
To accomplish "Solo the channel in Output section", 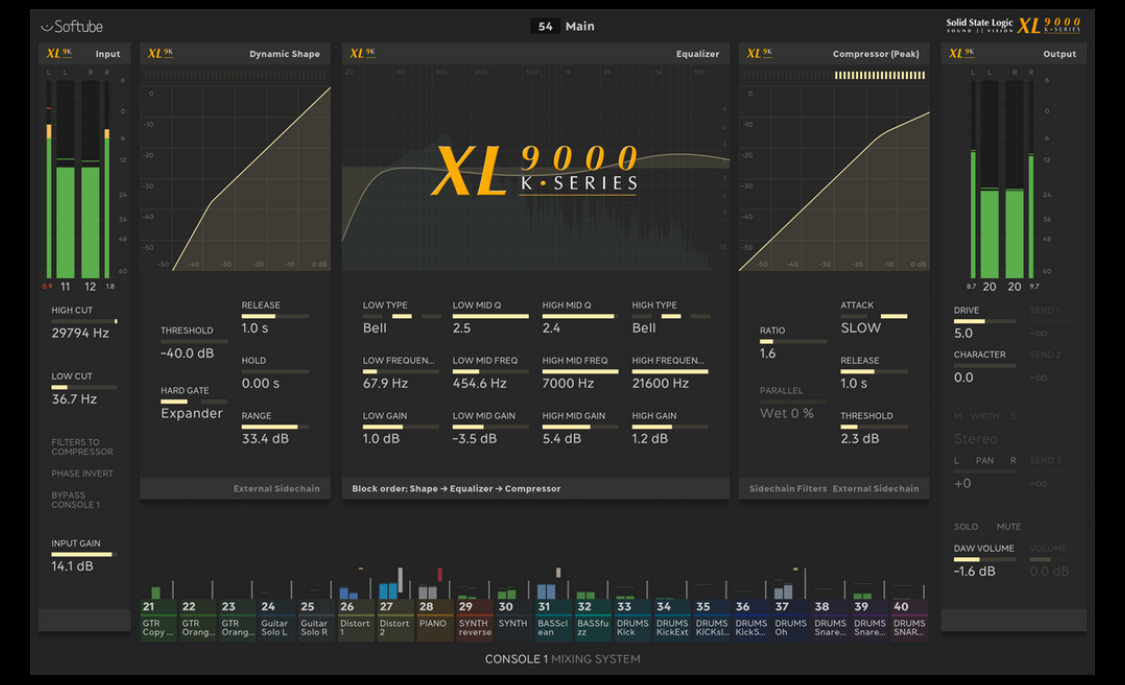I will pyautogui.click(x=966, y=526).
